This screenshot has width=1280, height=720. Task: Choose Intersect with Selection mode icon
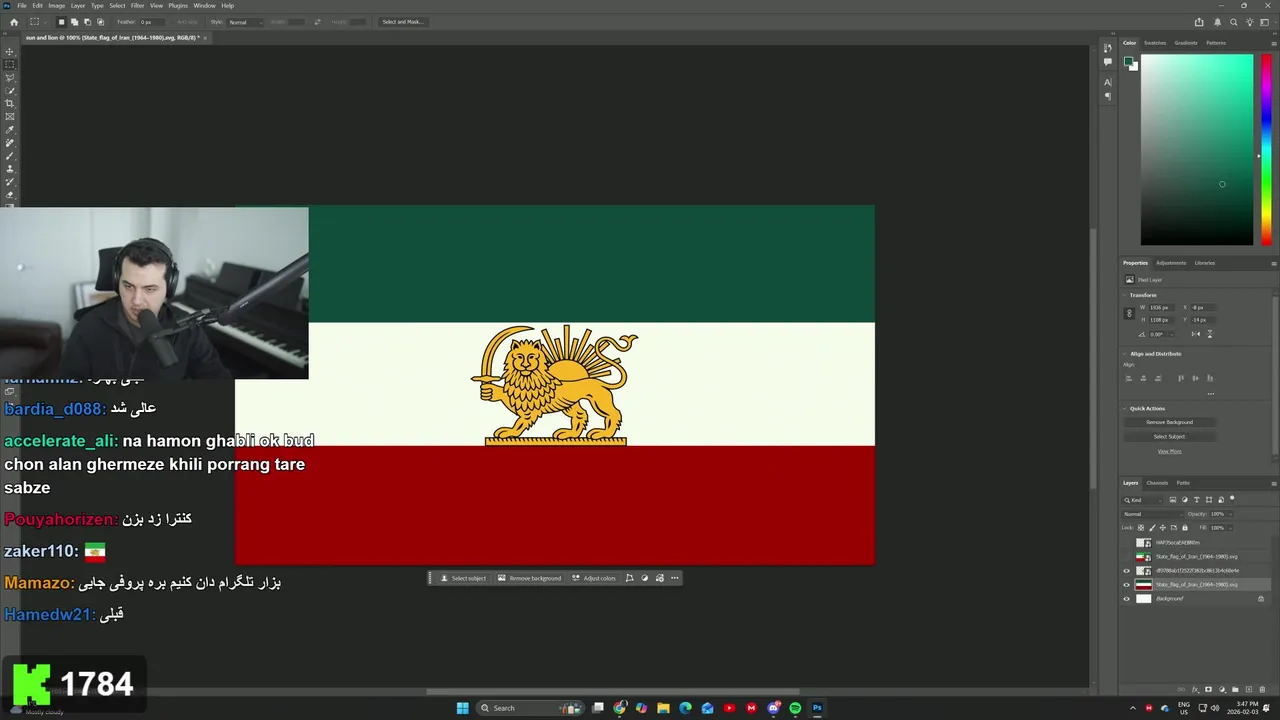tap(100, 22)
